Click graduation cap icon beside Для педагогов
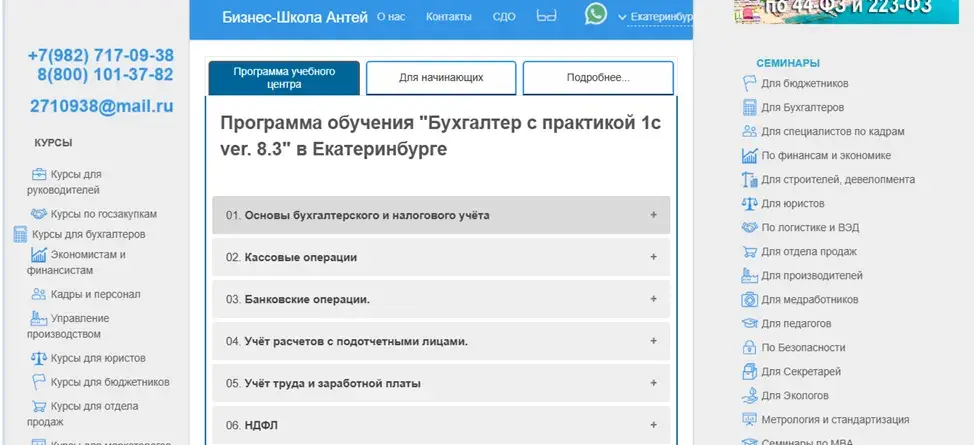 click(750, 323)
